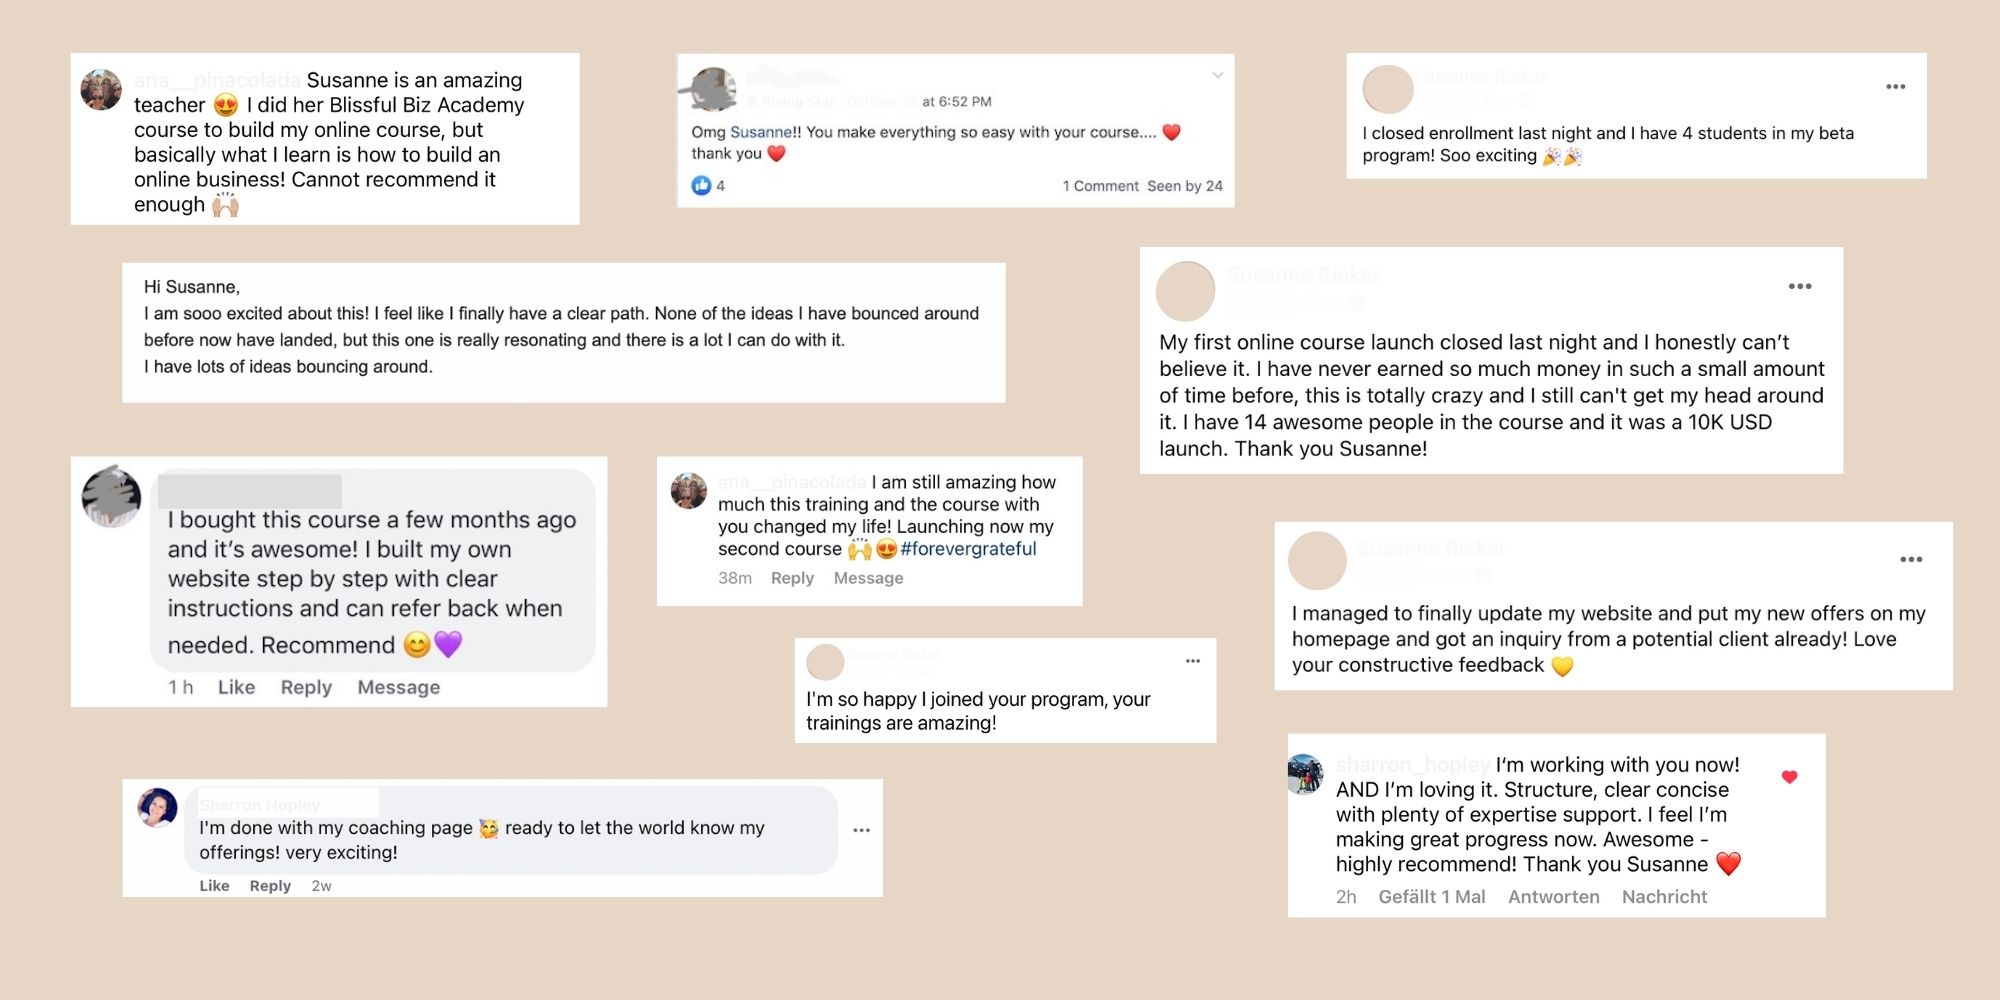Viewport: 2000px width, 1000px height.
Task: Click Reply under the 'bought this course' comment
Action: click(x=306, y=687)
